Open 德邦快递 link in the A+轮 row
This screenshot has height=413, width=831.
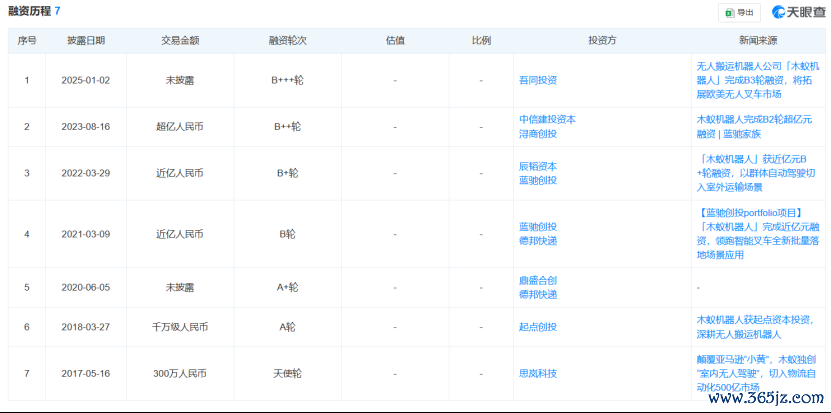pyautogui.click(x=538, y=294)
